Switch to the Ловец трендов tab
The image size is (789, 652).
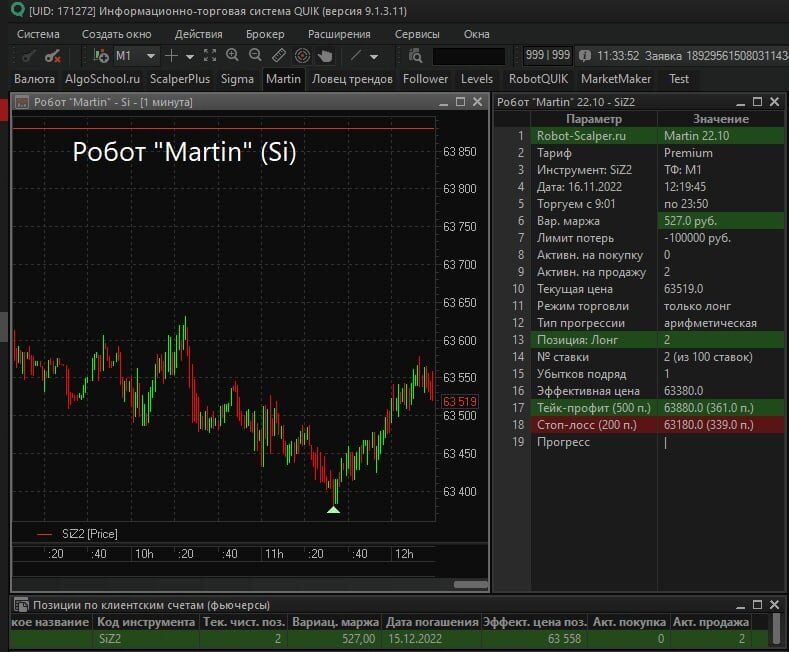point(352,79)
